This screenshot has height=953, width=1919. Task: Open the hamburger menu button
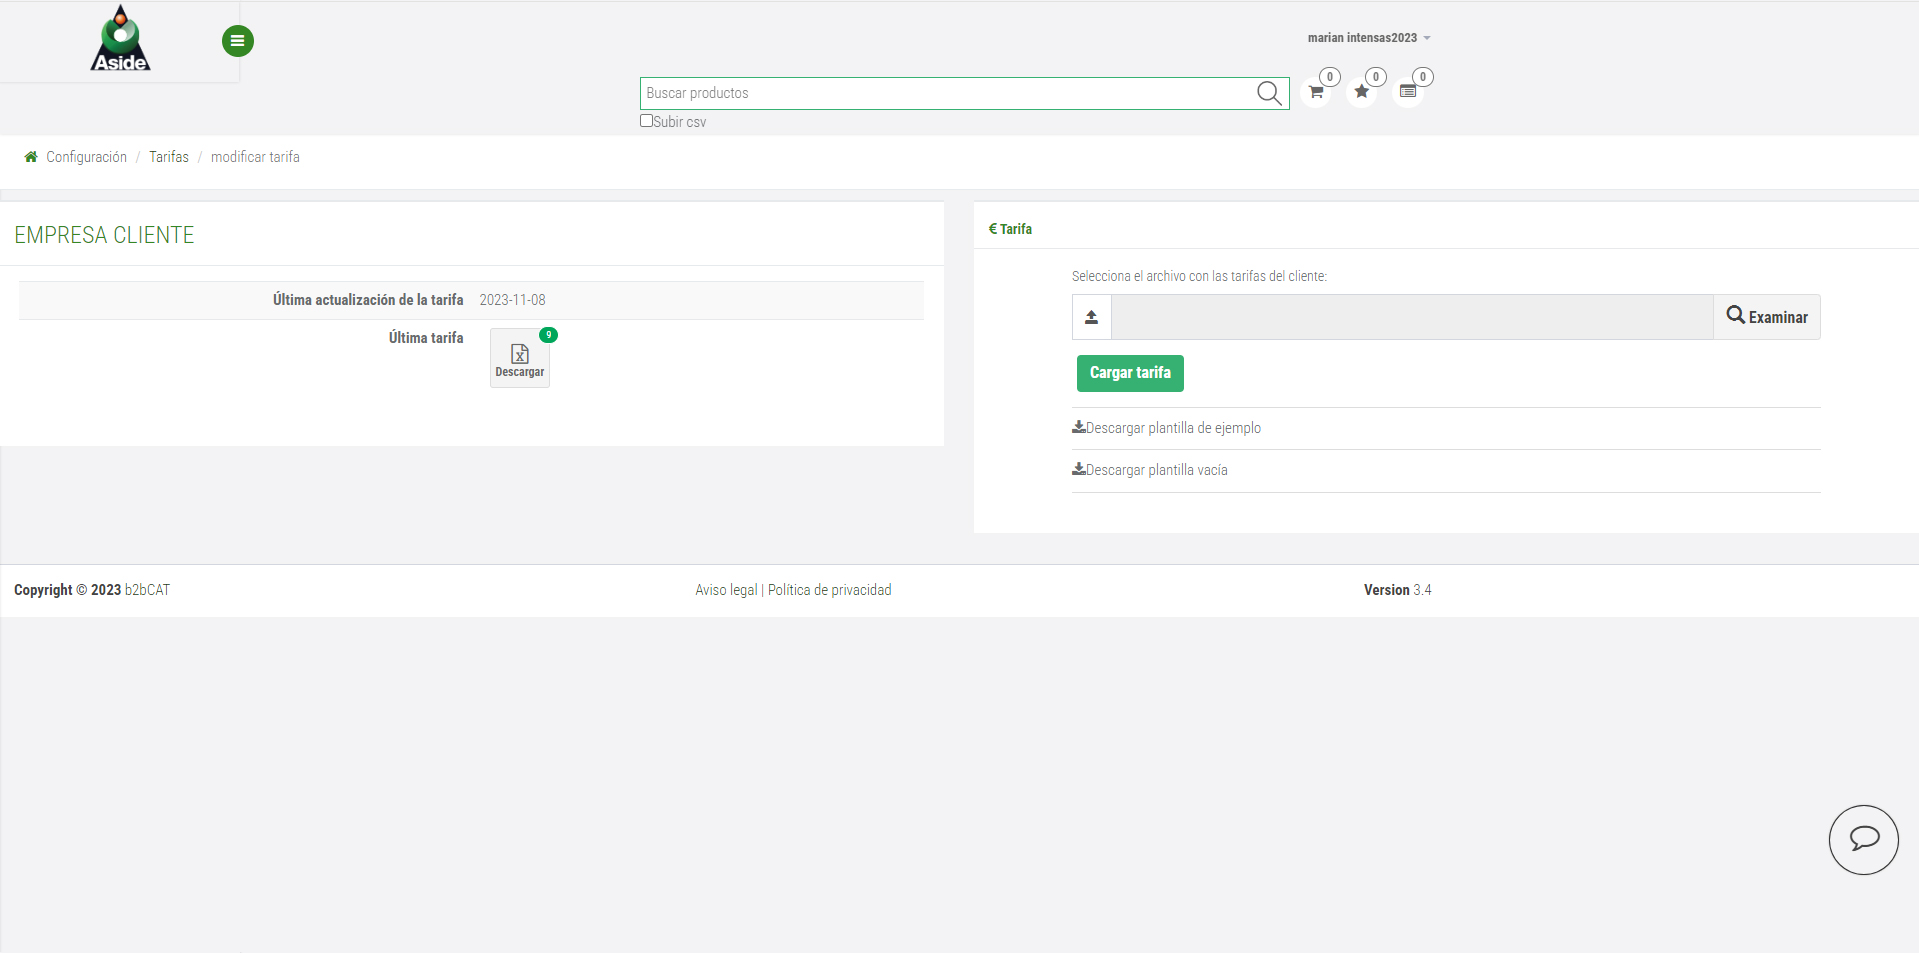point(237,41)
